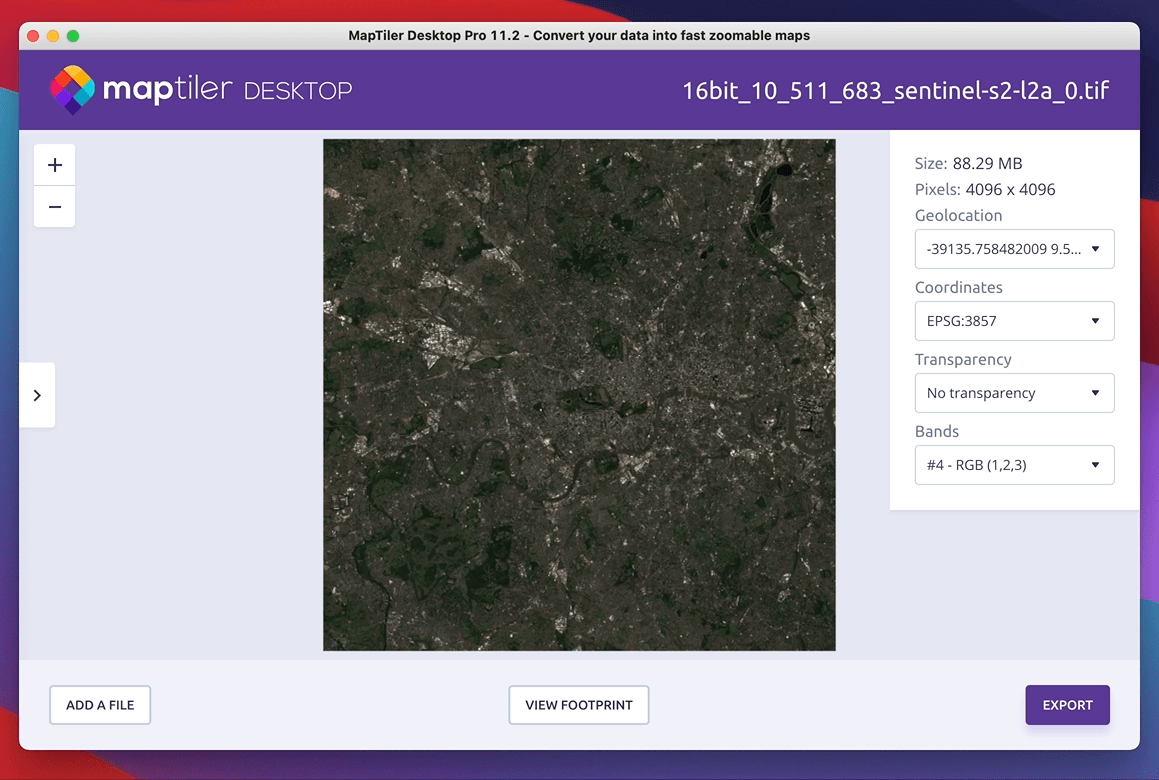Click the sentinel .tif filename in header
The image size is (1159, 780).
tap(895, 91)
